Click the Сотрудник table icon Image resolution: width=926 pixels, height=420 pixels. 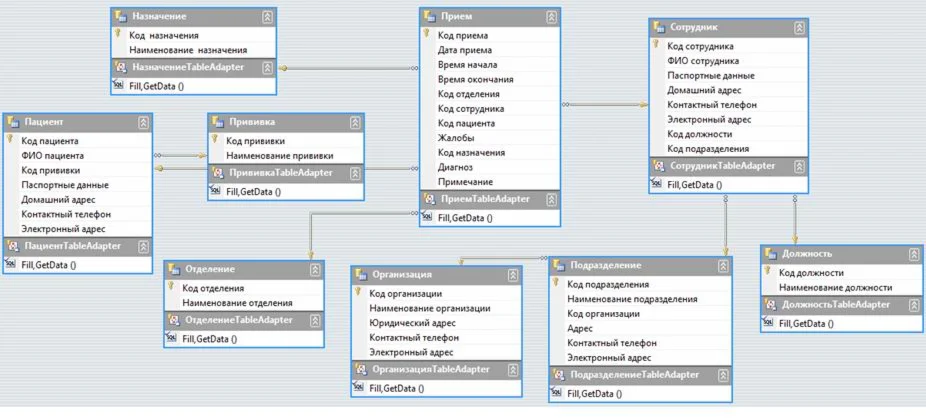(x=658, y=27)
